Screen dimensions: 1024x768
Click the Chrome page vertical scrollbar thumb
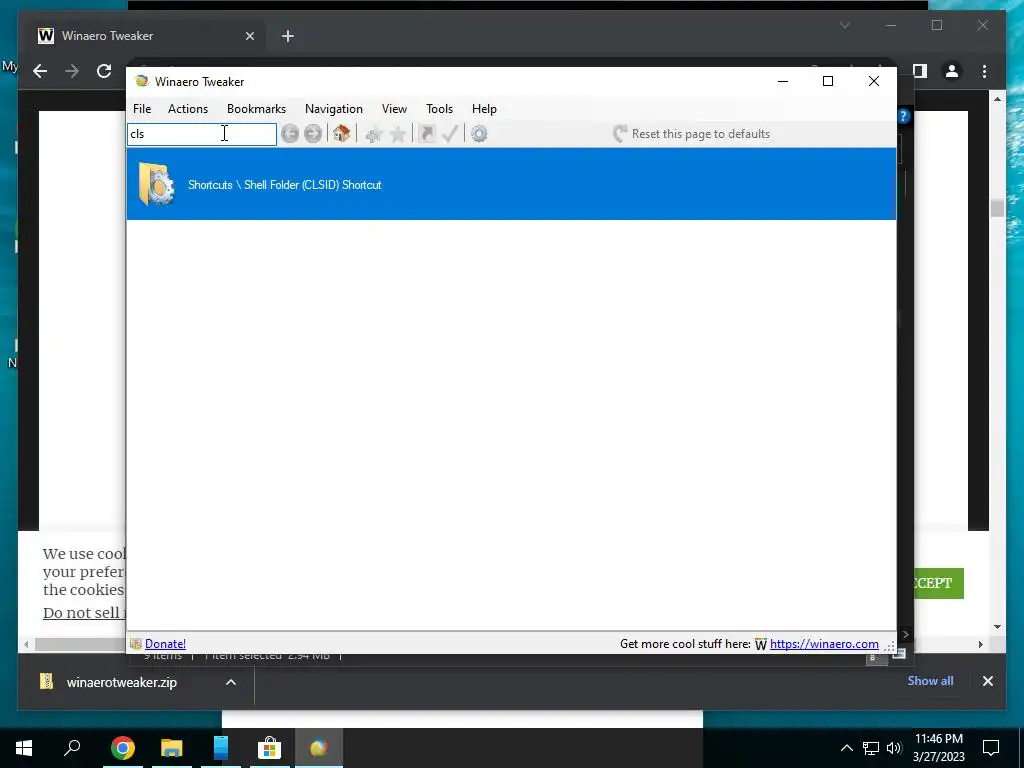pyautogui.click(x=997, y=208)
